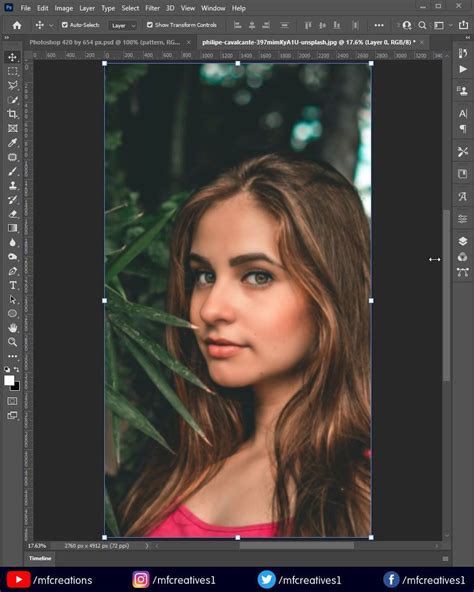Image resolution: width=474 pixels, height=592 pixels.
Task: Expand status bar info arrow
Action: pyautogui.click(x=147, y=546)
